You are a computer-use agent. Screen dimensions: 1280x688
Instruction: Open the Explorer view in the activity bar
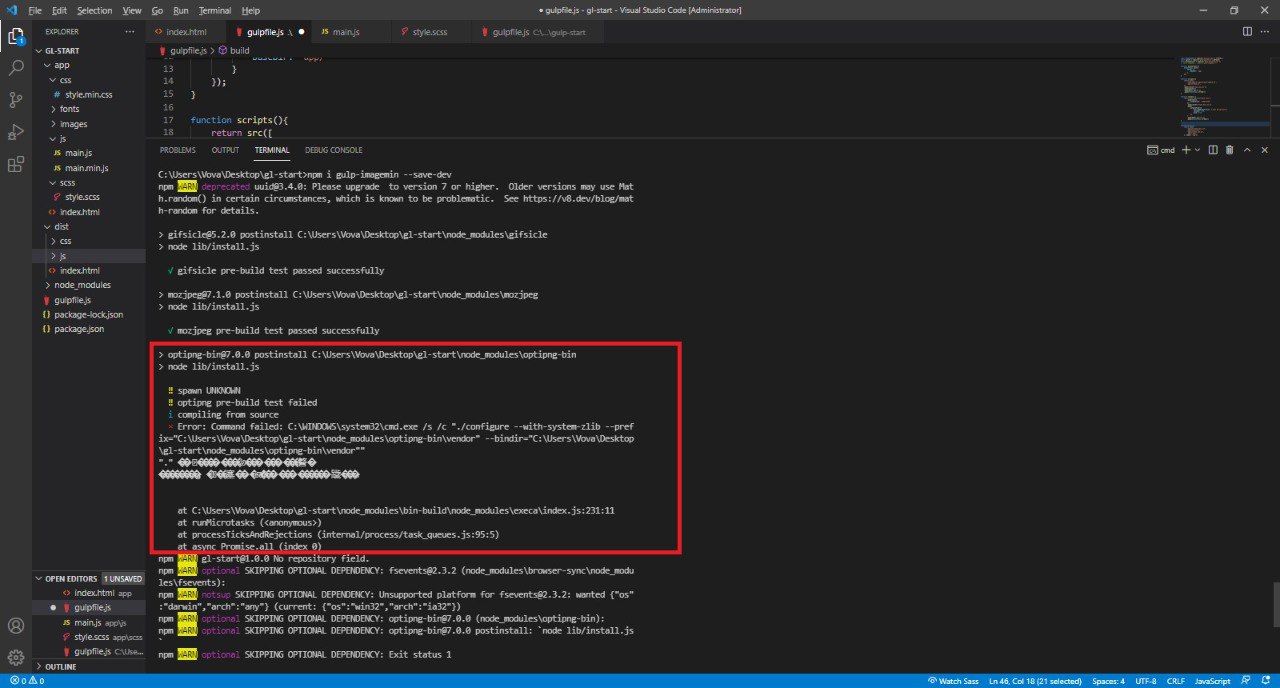16,37
